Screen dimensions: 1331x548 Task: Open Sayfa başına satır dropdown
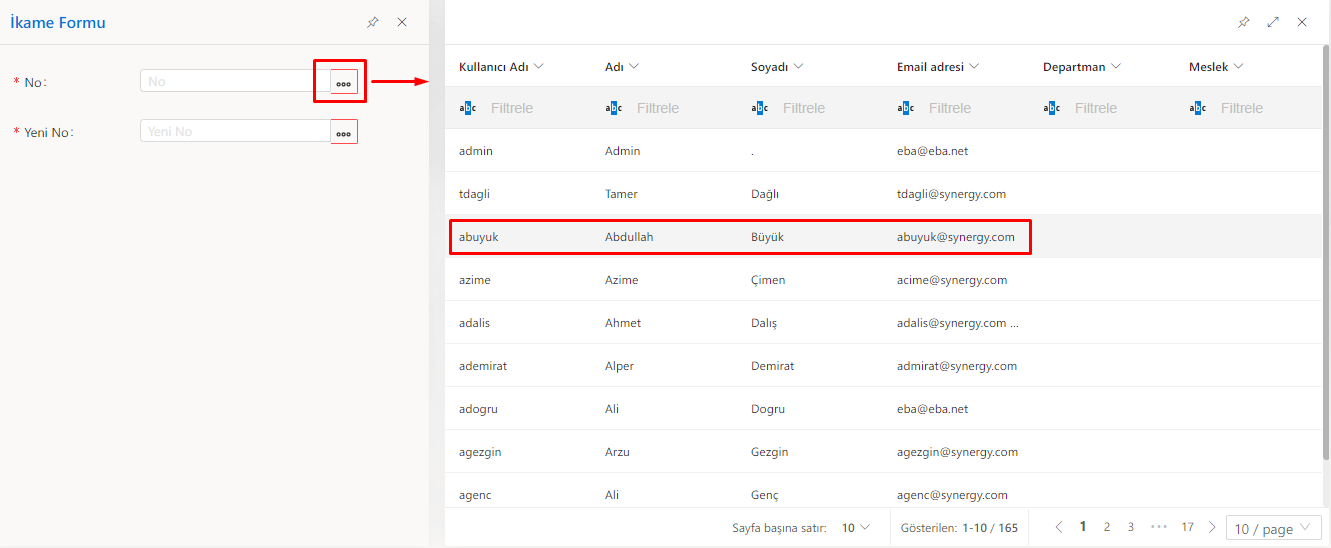[855, 527]
